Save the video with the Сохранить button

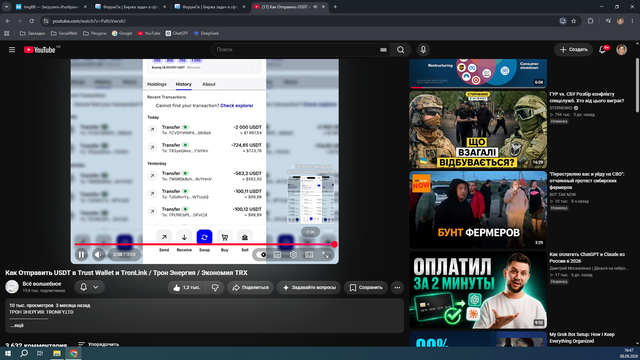(366, 287)
